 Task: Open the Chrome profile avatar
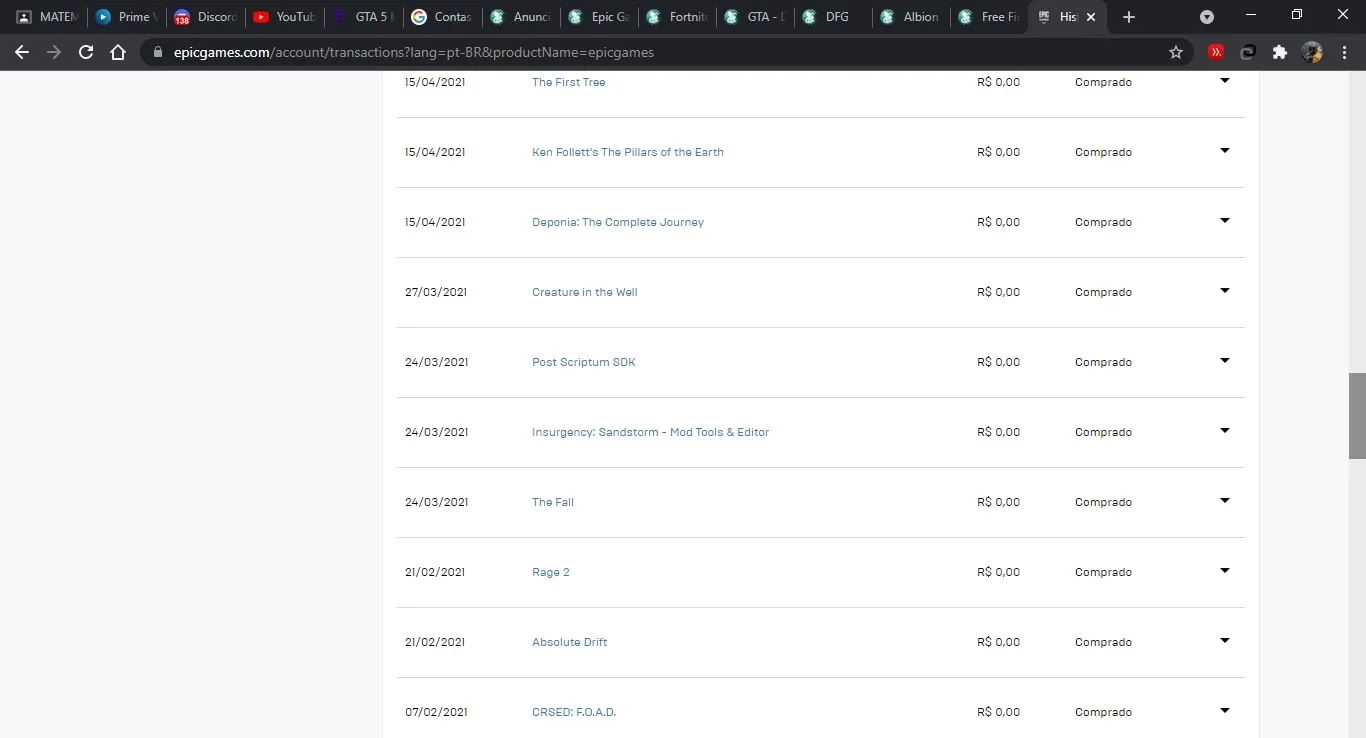click(1312, 52)
